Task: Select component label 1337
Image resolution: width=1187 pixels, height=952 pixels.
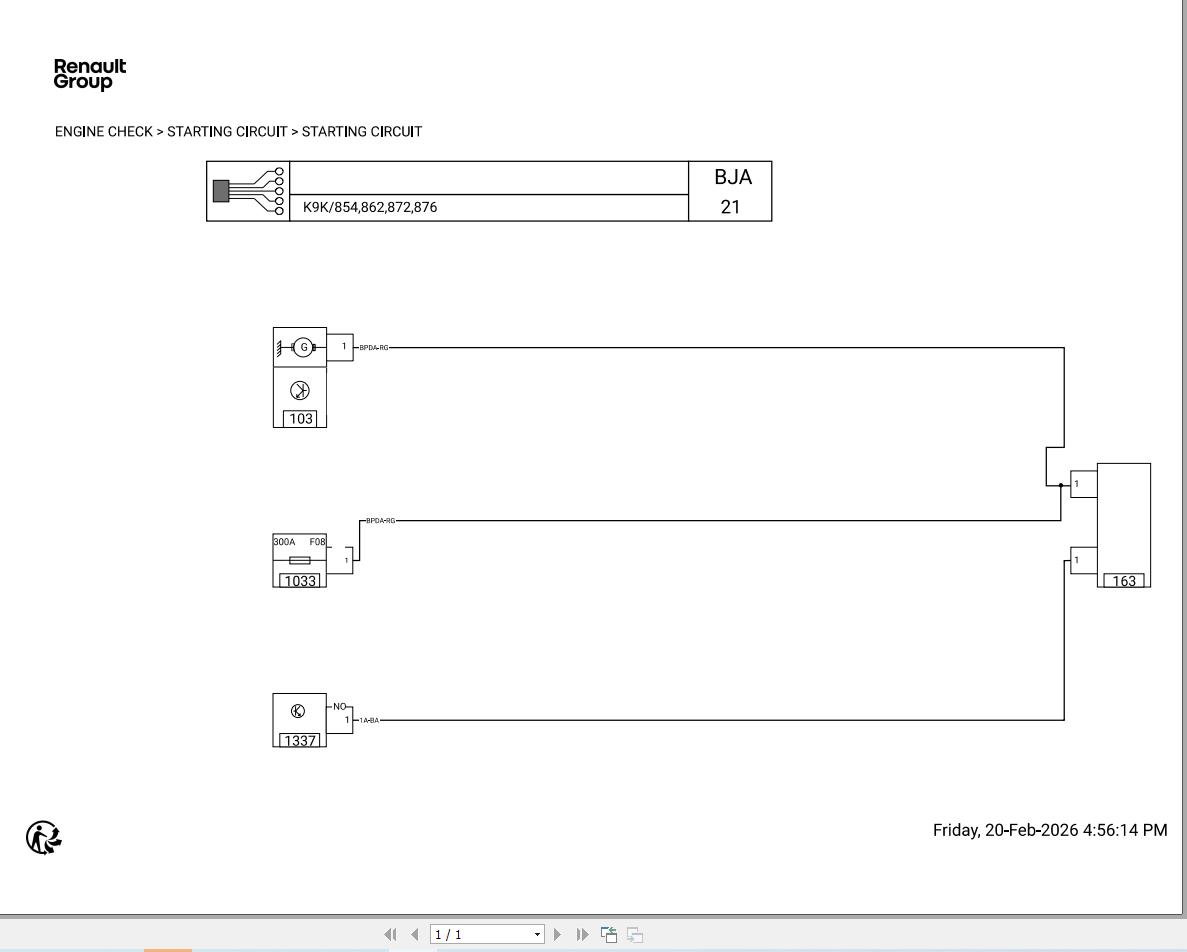Action: [x=300, y=740]
